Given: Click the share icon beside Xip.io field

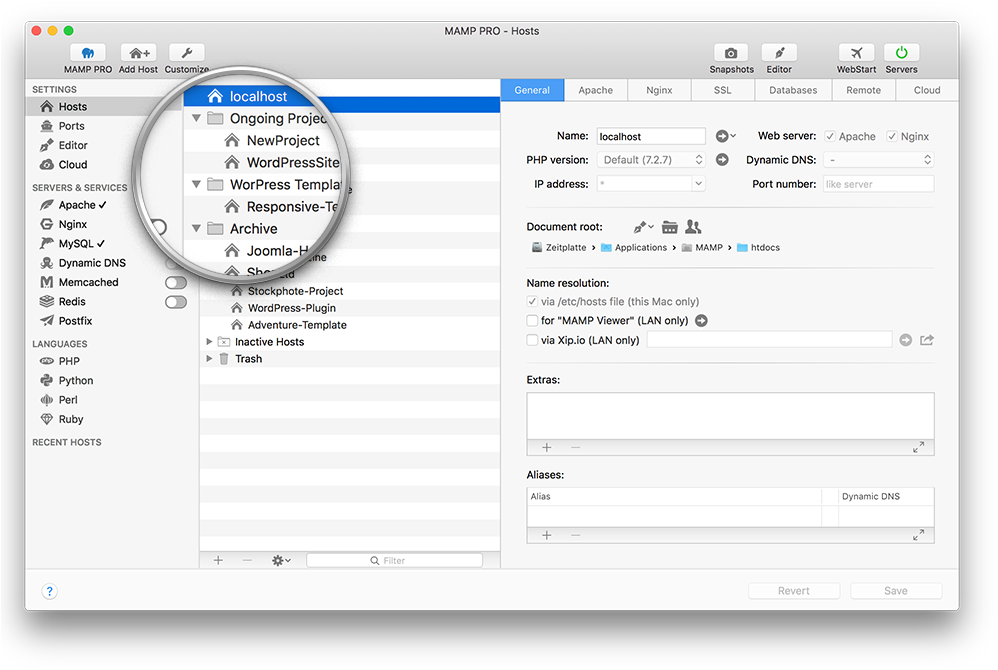Looking at the screenshot, I should click(927, 340).
